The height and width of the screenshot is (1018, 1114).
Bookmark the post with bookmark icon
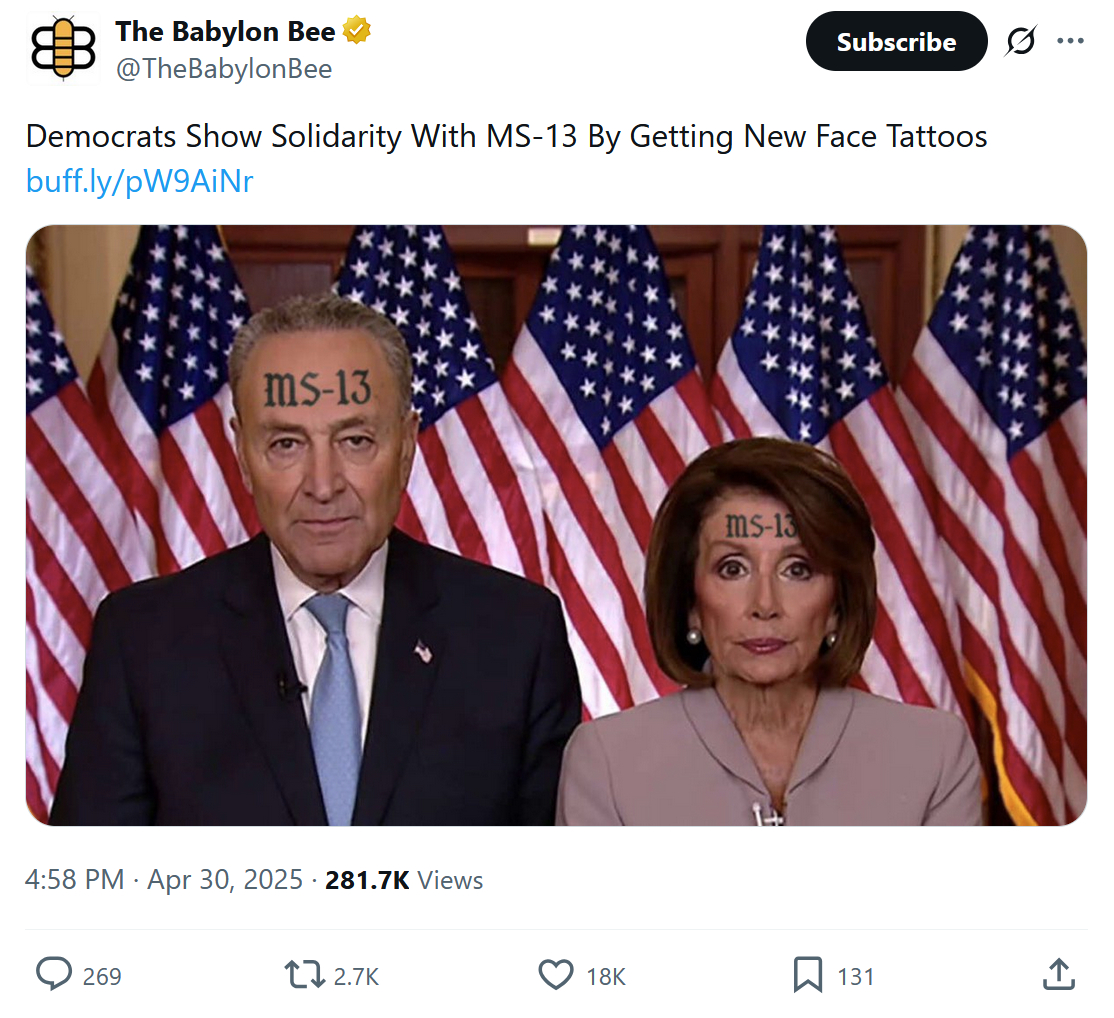(808, 974)
